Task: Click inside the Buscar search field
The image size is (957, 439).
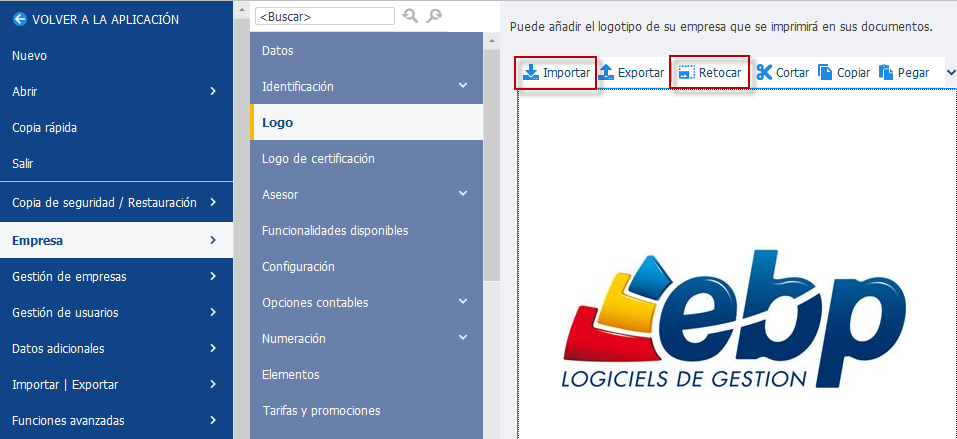Action: point(325,16)
